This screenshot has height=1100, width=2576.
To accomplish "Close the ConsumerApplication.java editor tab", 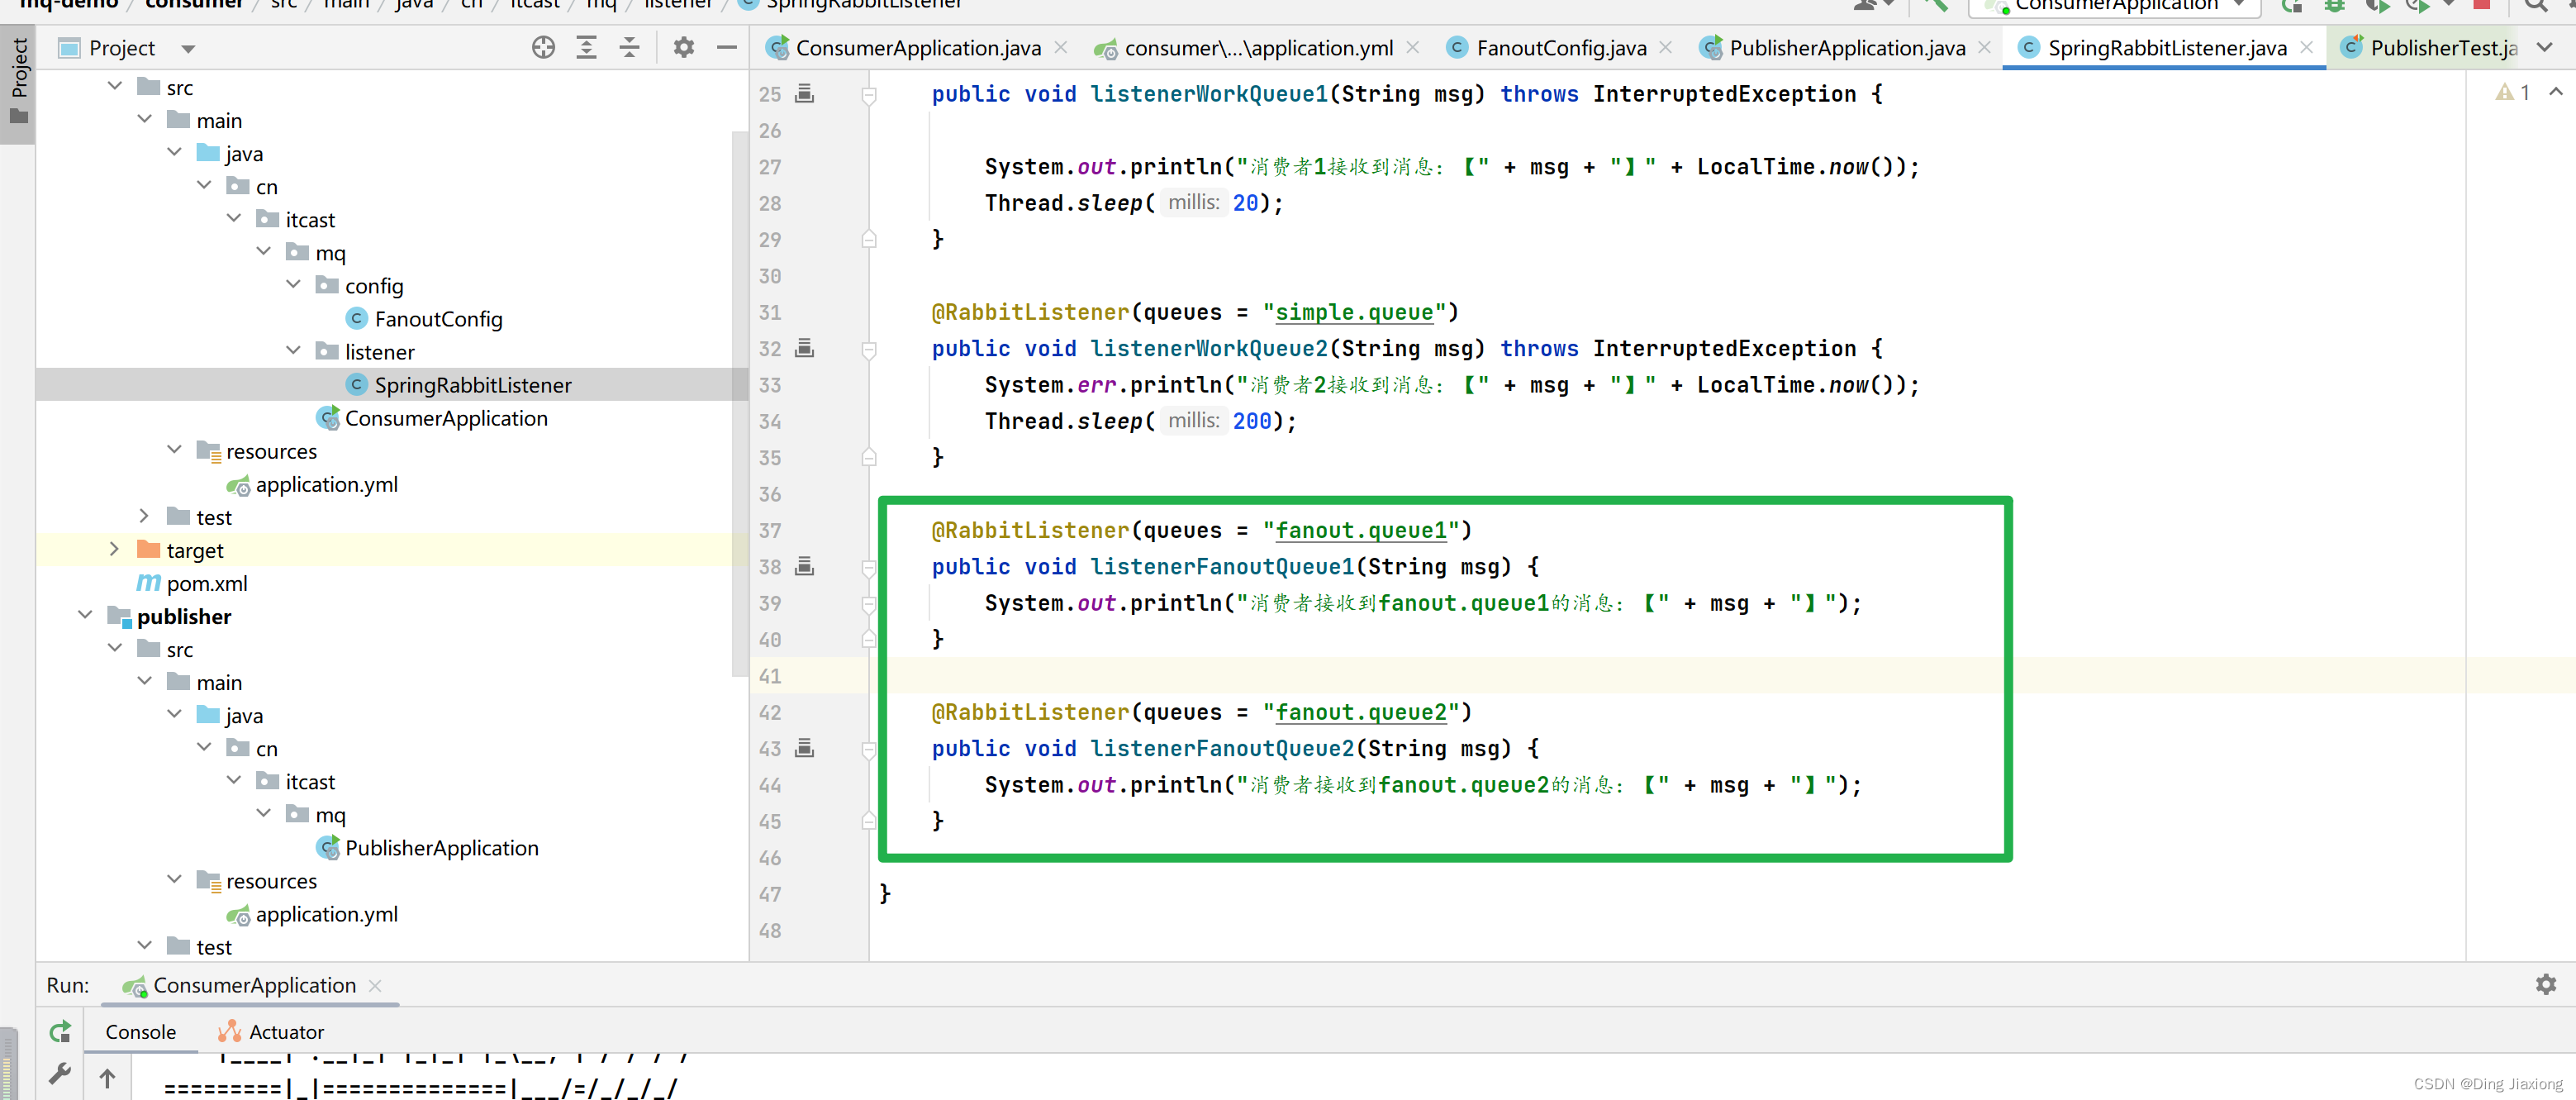I will click(1061, 47).
